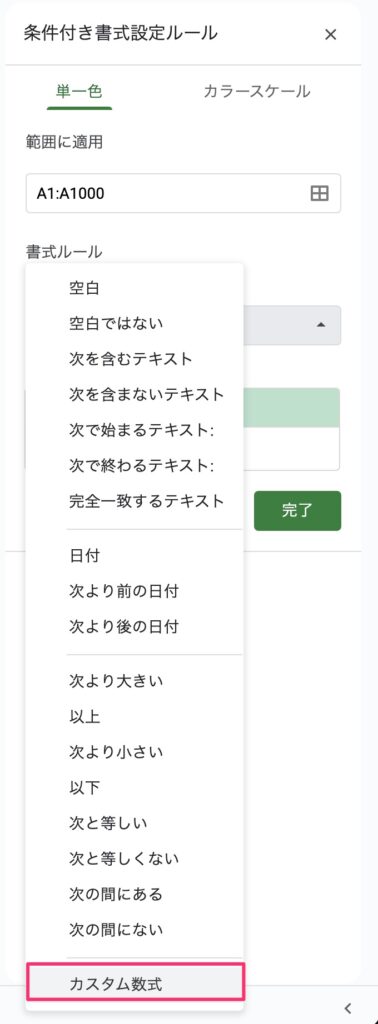Choose カスタム数式 from the list
The image size is (378, 1024).
(x=135, y=984)
